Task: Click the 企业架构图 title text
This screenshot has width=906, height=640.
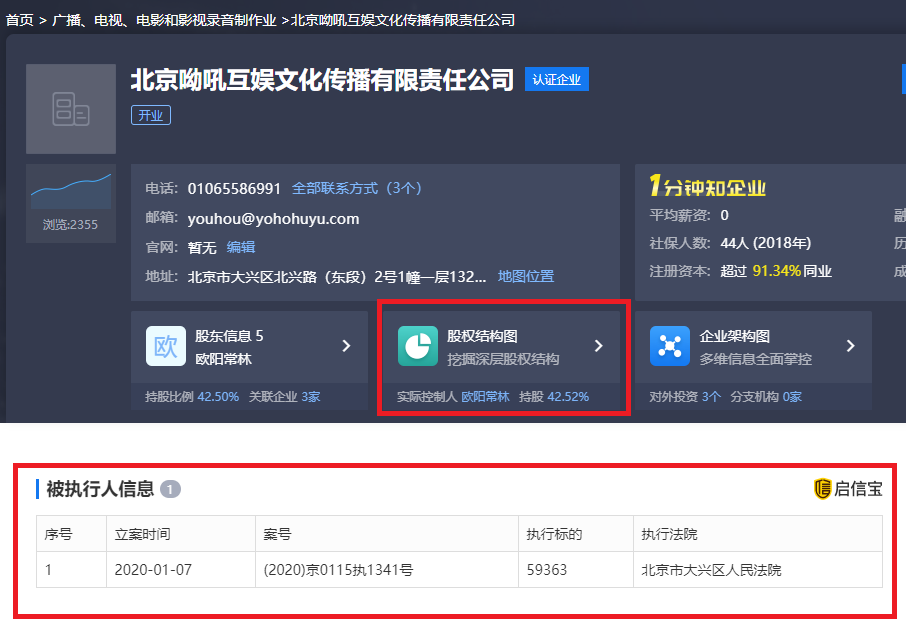Action: [734, 336]
